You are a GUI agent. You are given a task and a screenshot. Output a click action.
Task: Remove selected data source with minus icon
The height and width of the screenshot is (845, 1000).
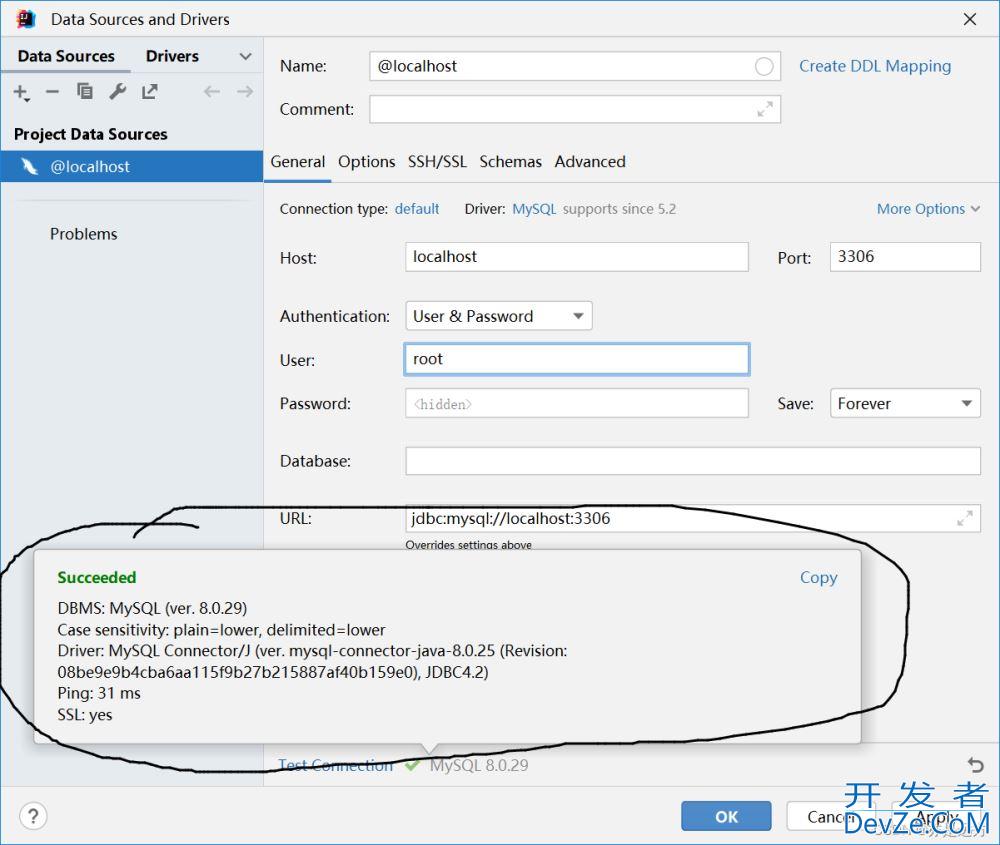pyautogui.click(x=52, y=92)
